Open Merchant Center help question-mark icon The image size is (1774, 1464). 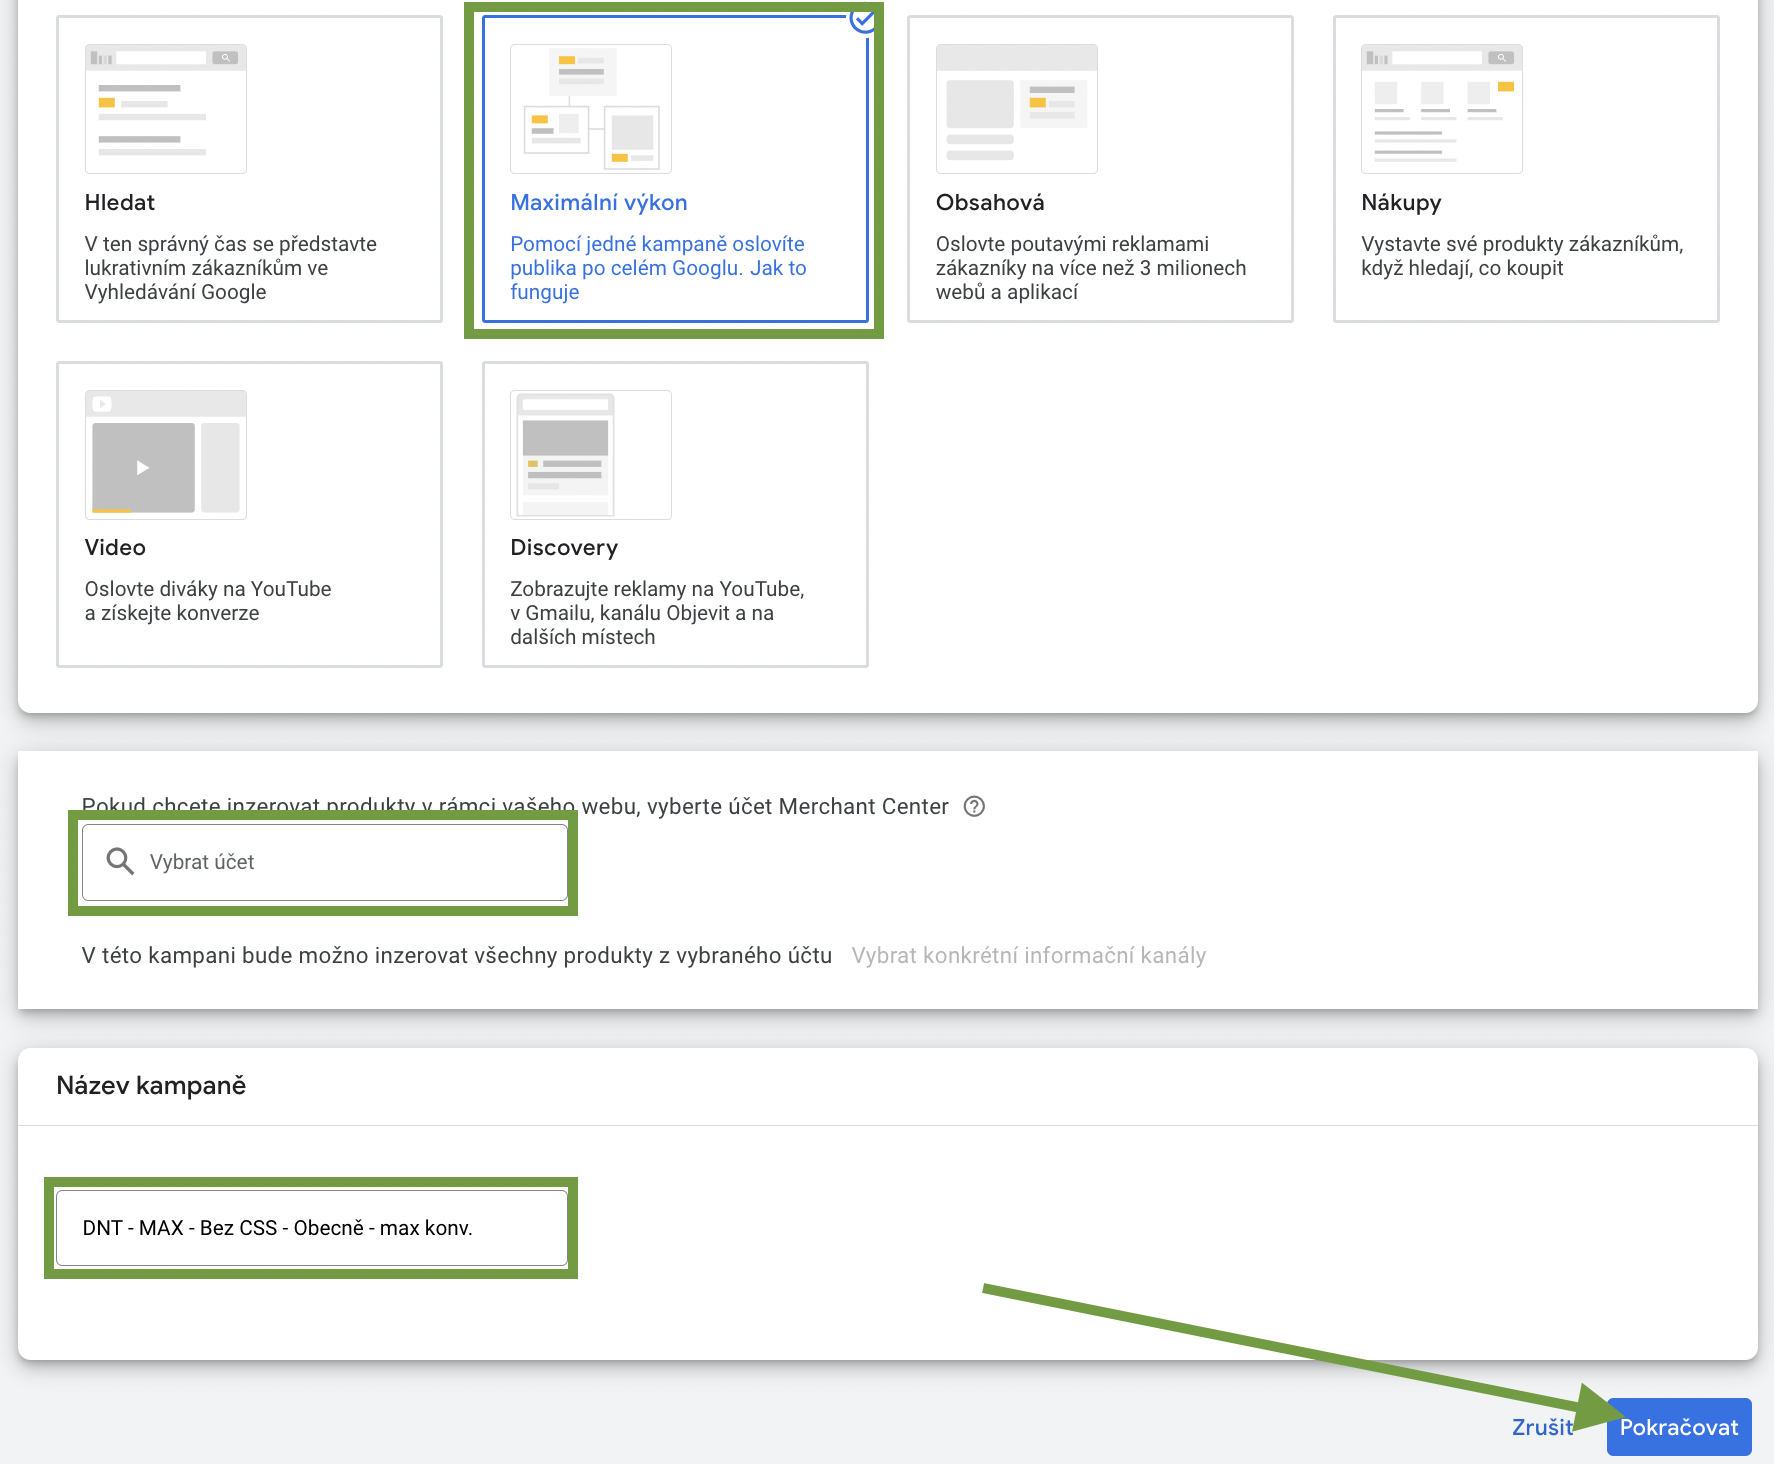click(974, 807)
